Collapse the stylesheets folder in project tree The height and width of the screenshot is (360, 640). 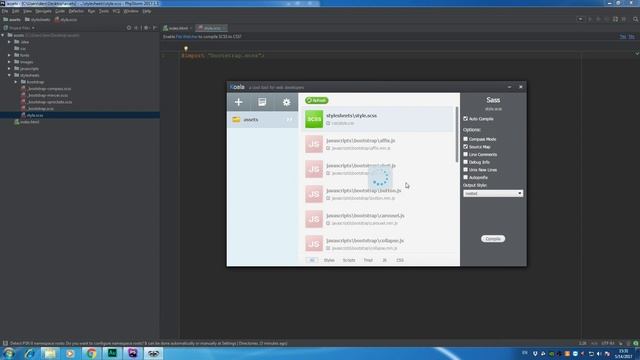[x=9, y=75]
